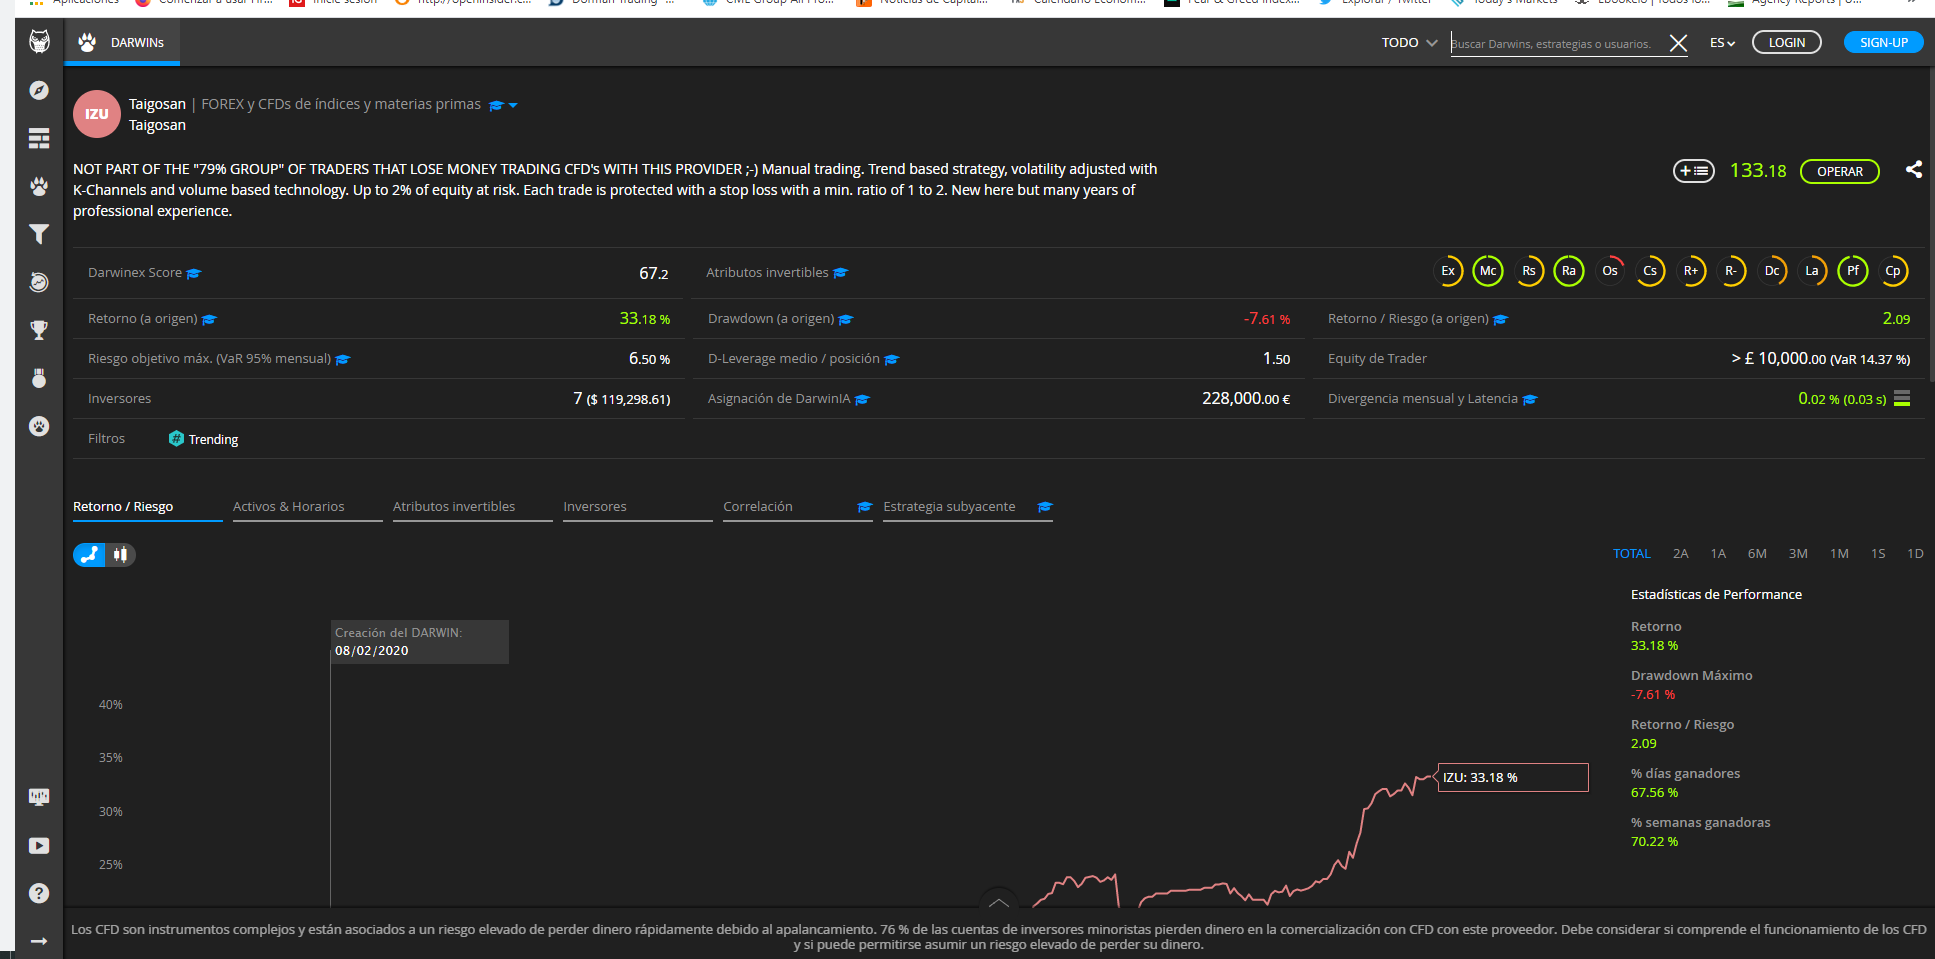Select the 1D time range
Screen dimensions: 1935x959
[x=1915, y=554]
